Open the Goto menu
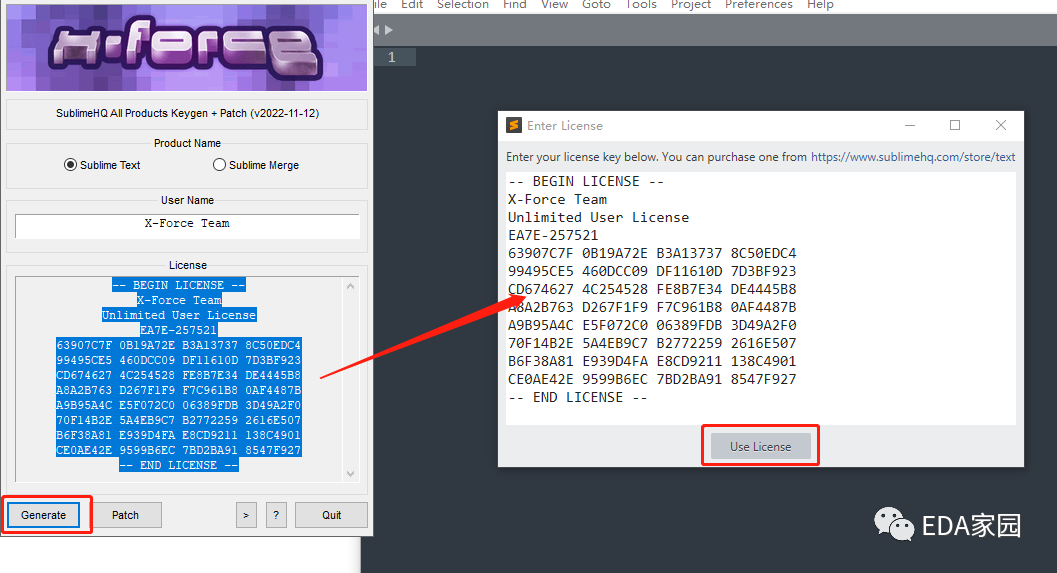 [596, 5]
